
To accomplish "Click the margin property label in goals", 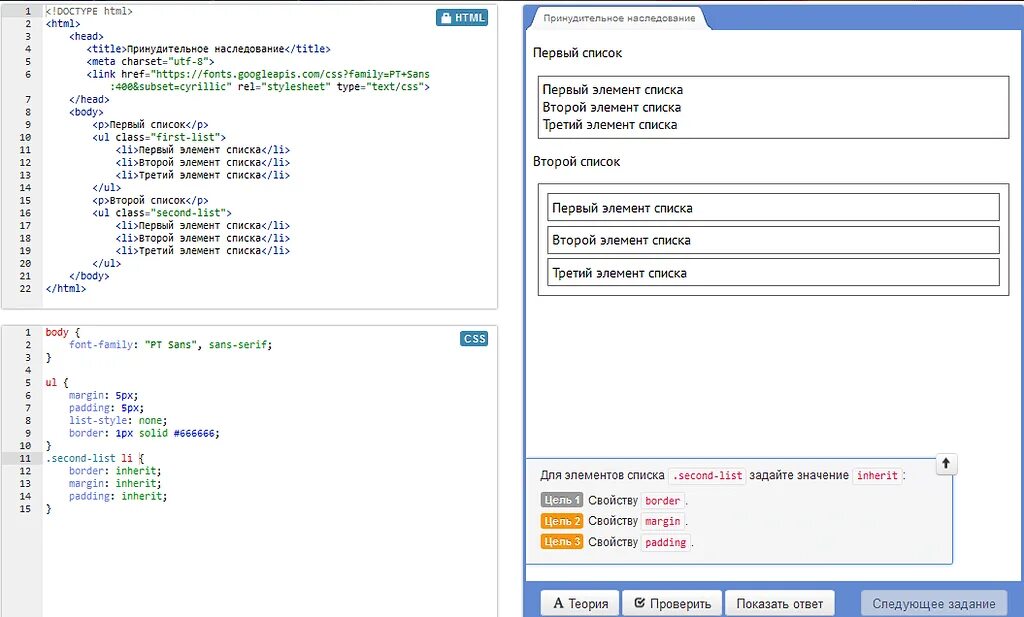I will pyautogui.click(x=662, y=522).
